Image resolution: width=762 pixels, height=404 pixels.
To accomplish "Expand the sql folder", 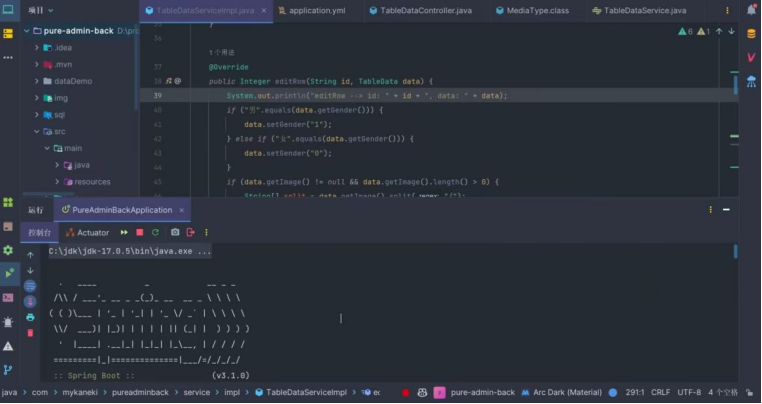I will pos(36,115).
